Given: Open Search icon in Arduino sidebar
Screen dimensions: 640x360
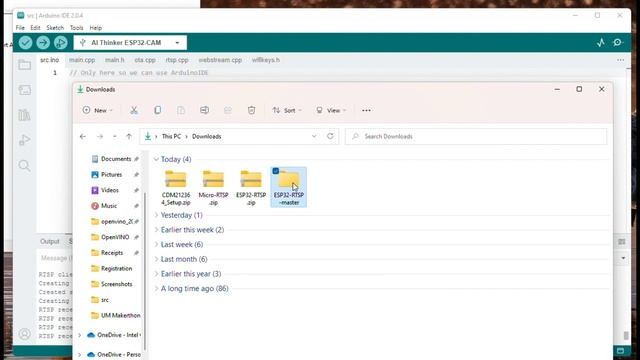Looking at the screenshot, I should [x=24, y=165].
